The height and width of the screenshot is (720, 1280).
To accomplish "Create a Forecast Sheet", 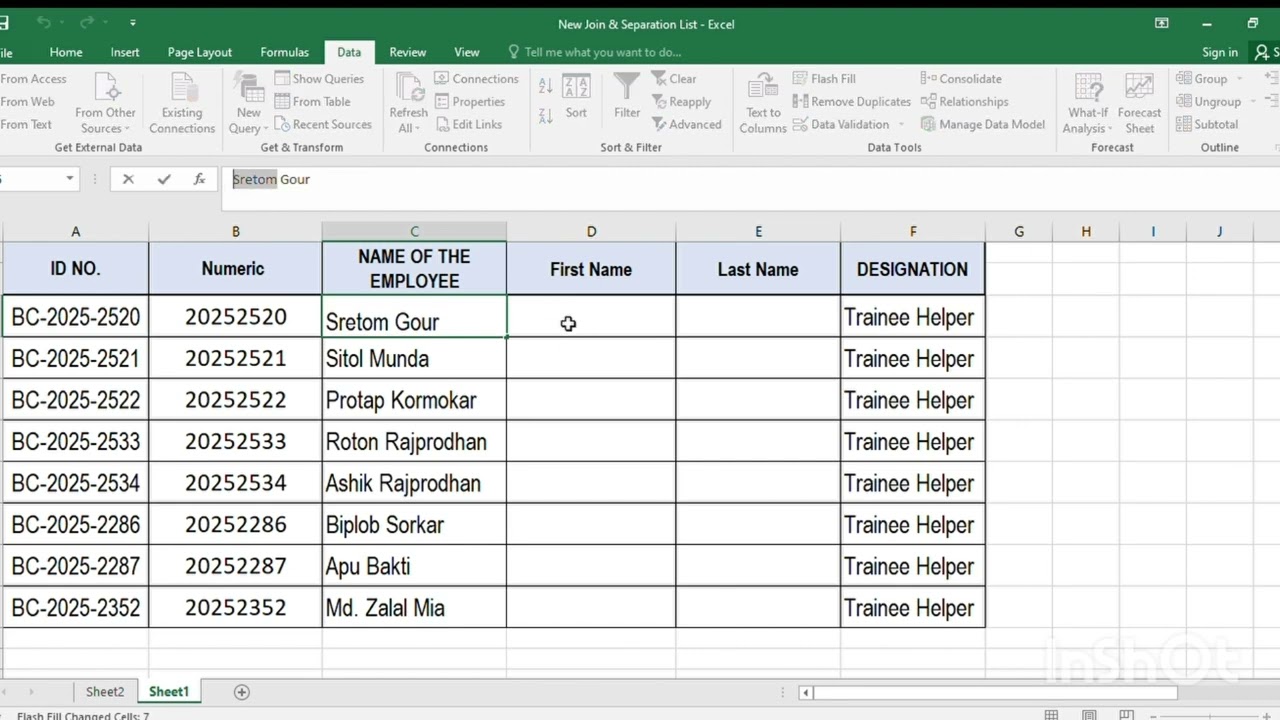I will pos(1139,103).
